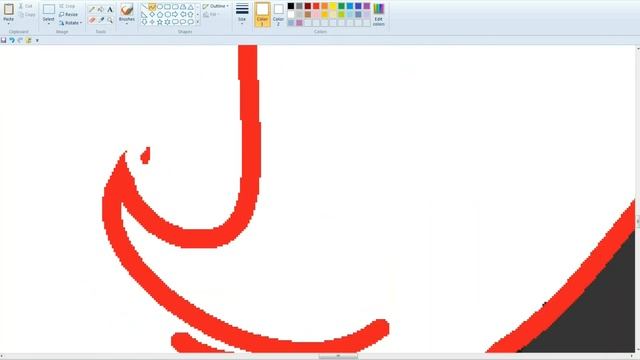
Task: Redo the action in quick access toolbar
Action: coord(20,40)
